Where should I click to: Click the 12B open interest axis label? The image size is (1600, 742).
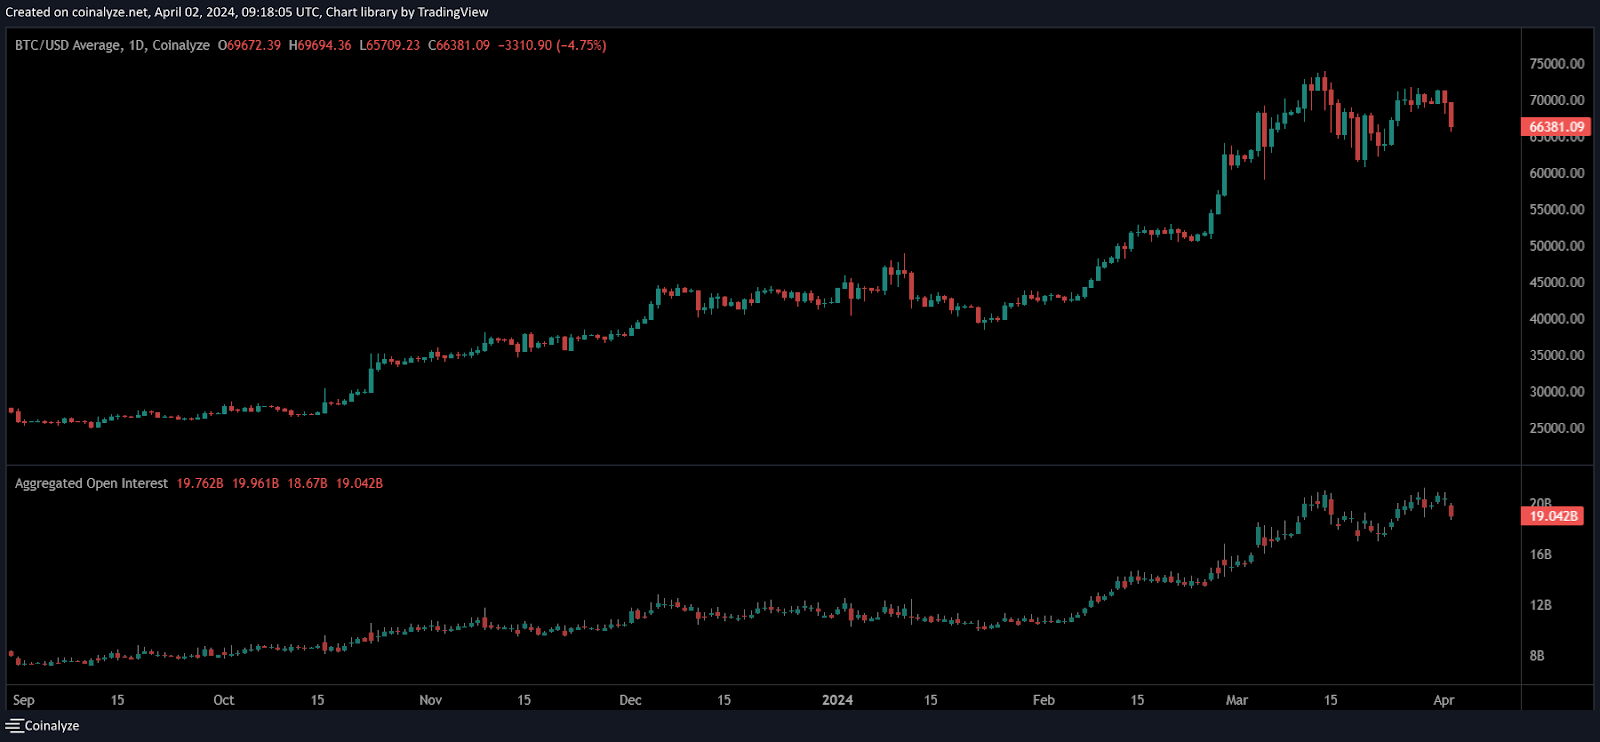1541,605
